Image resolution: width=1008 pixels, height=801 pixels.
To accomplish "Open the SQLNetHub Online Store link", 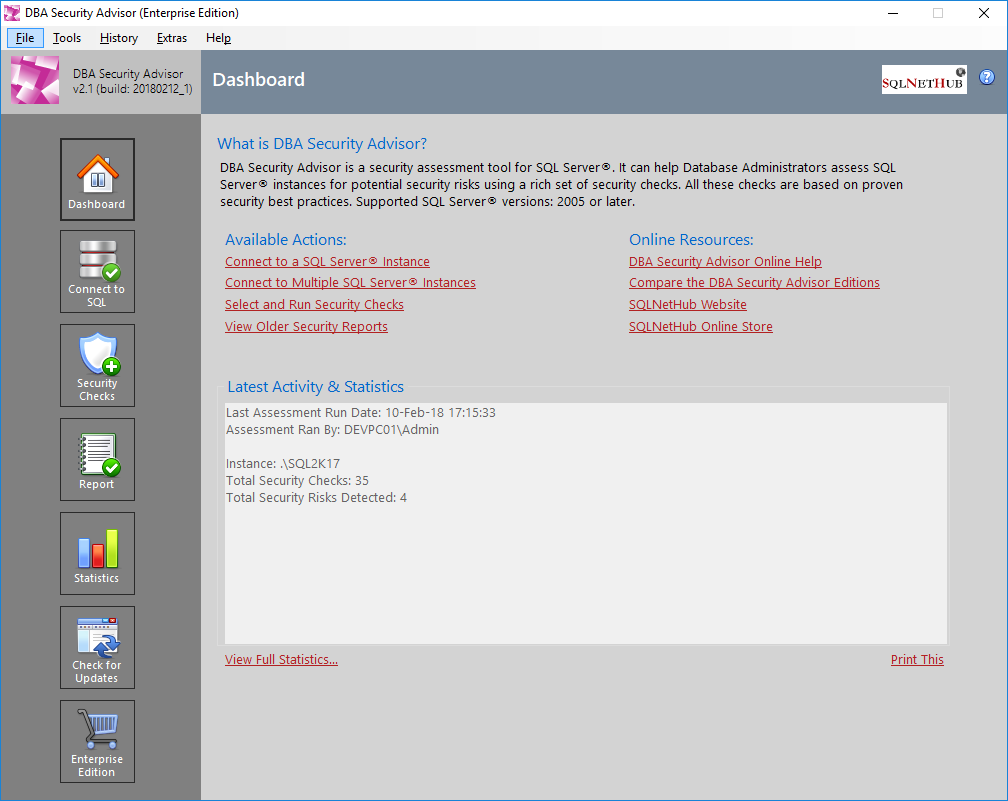I will point(701,327).
